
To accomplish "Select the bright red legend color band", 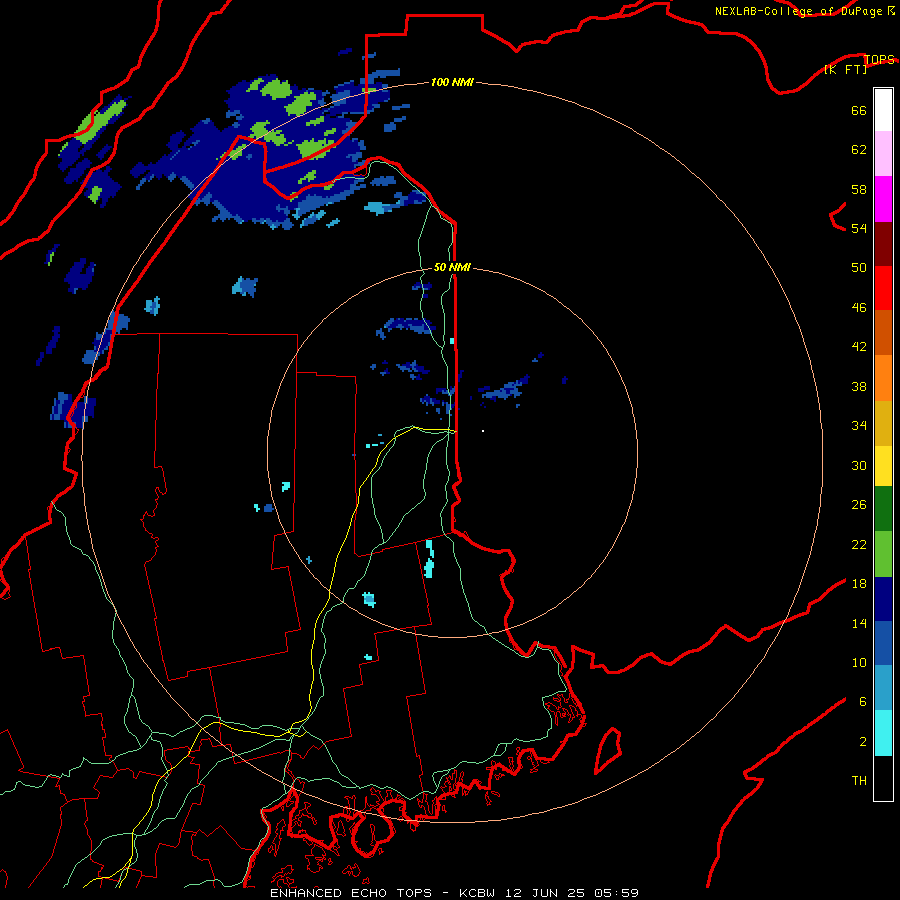I will (883, 288).
